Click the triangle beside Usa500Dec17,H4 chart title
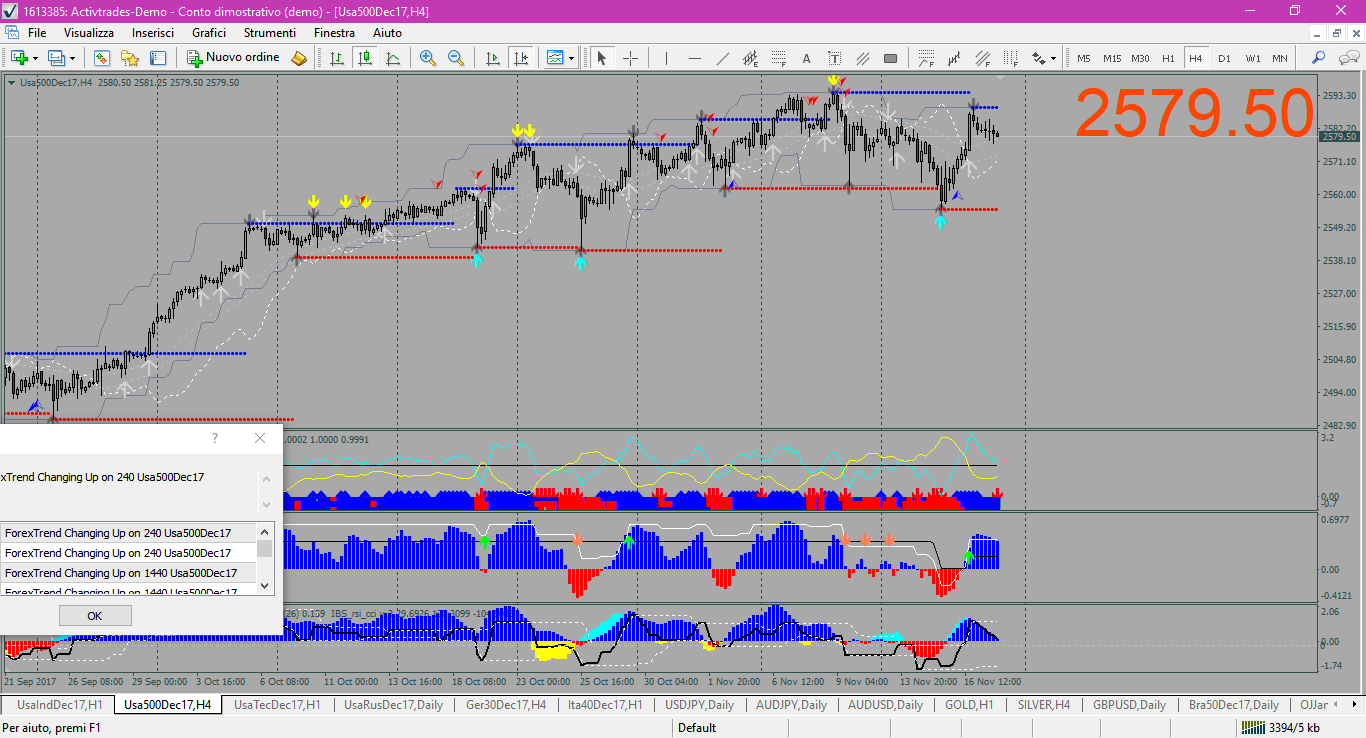 (x=11, y=82)
